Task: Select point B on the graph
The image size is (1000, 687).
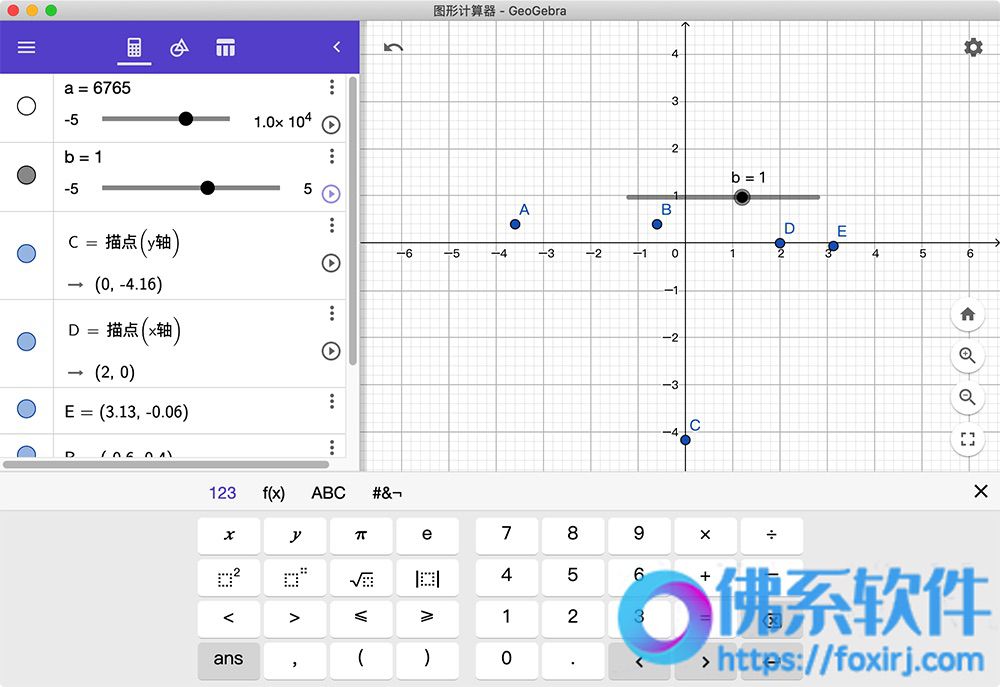Action: (657, 224)
